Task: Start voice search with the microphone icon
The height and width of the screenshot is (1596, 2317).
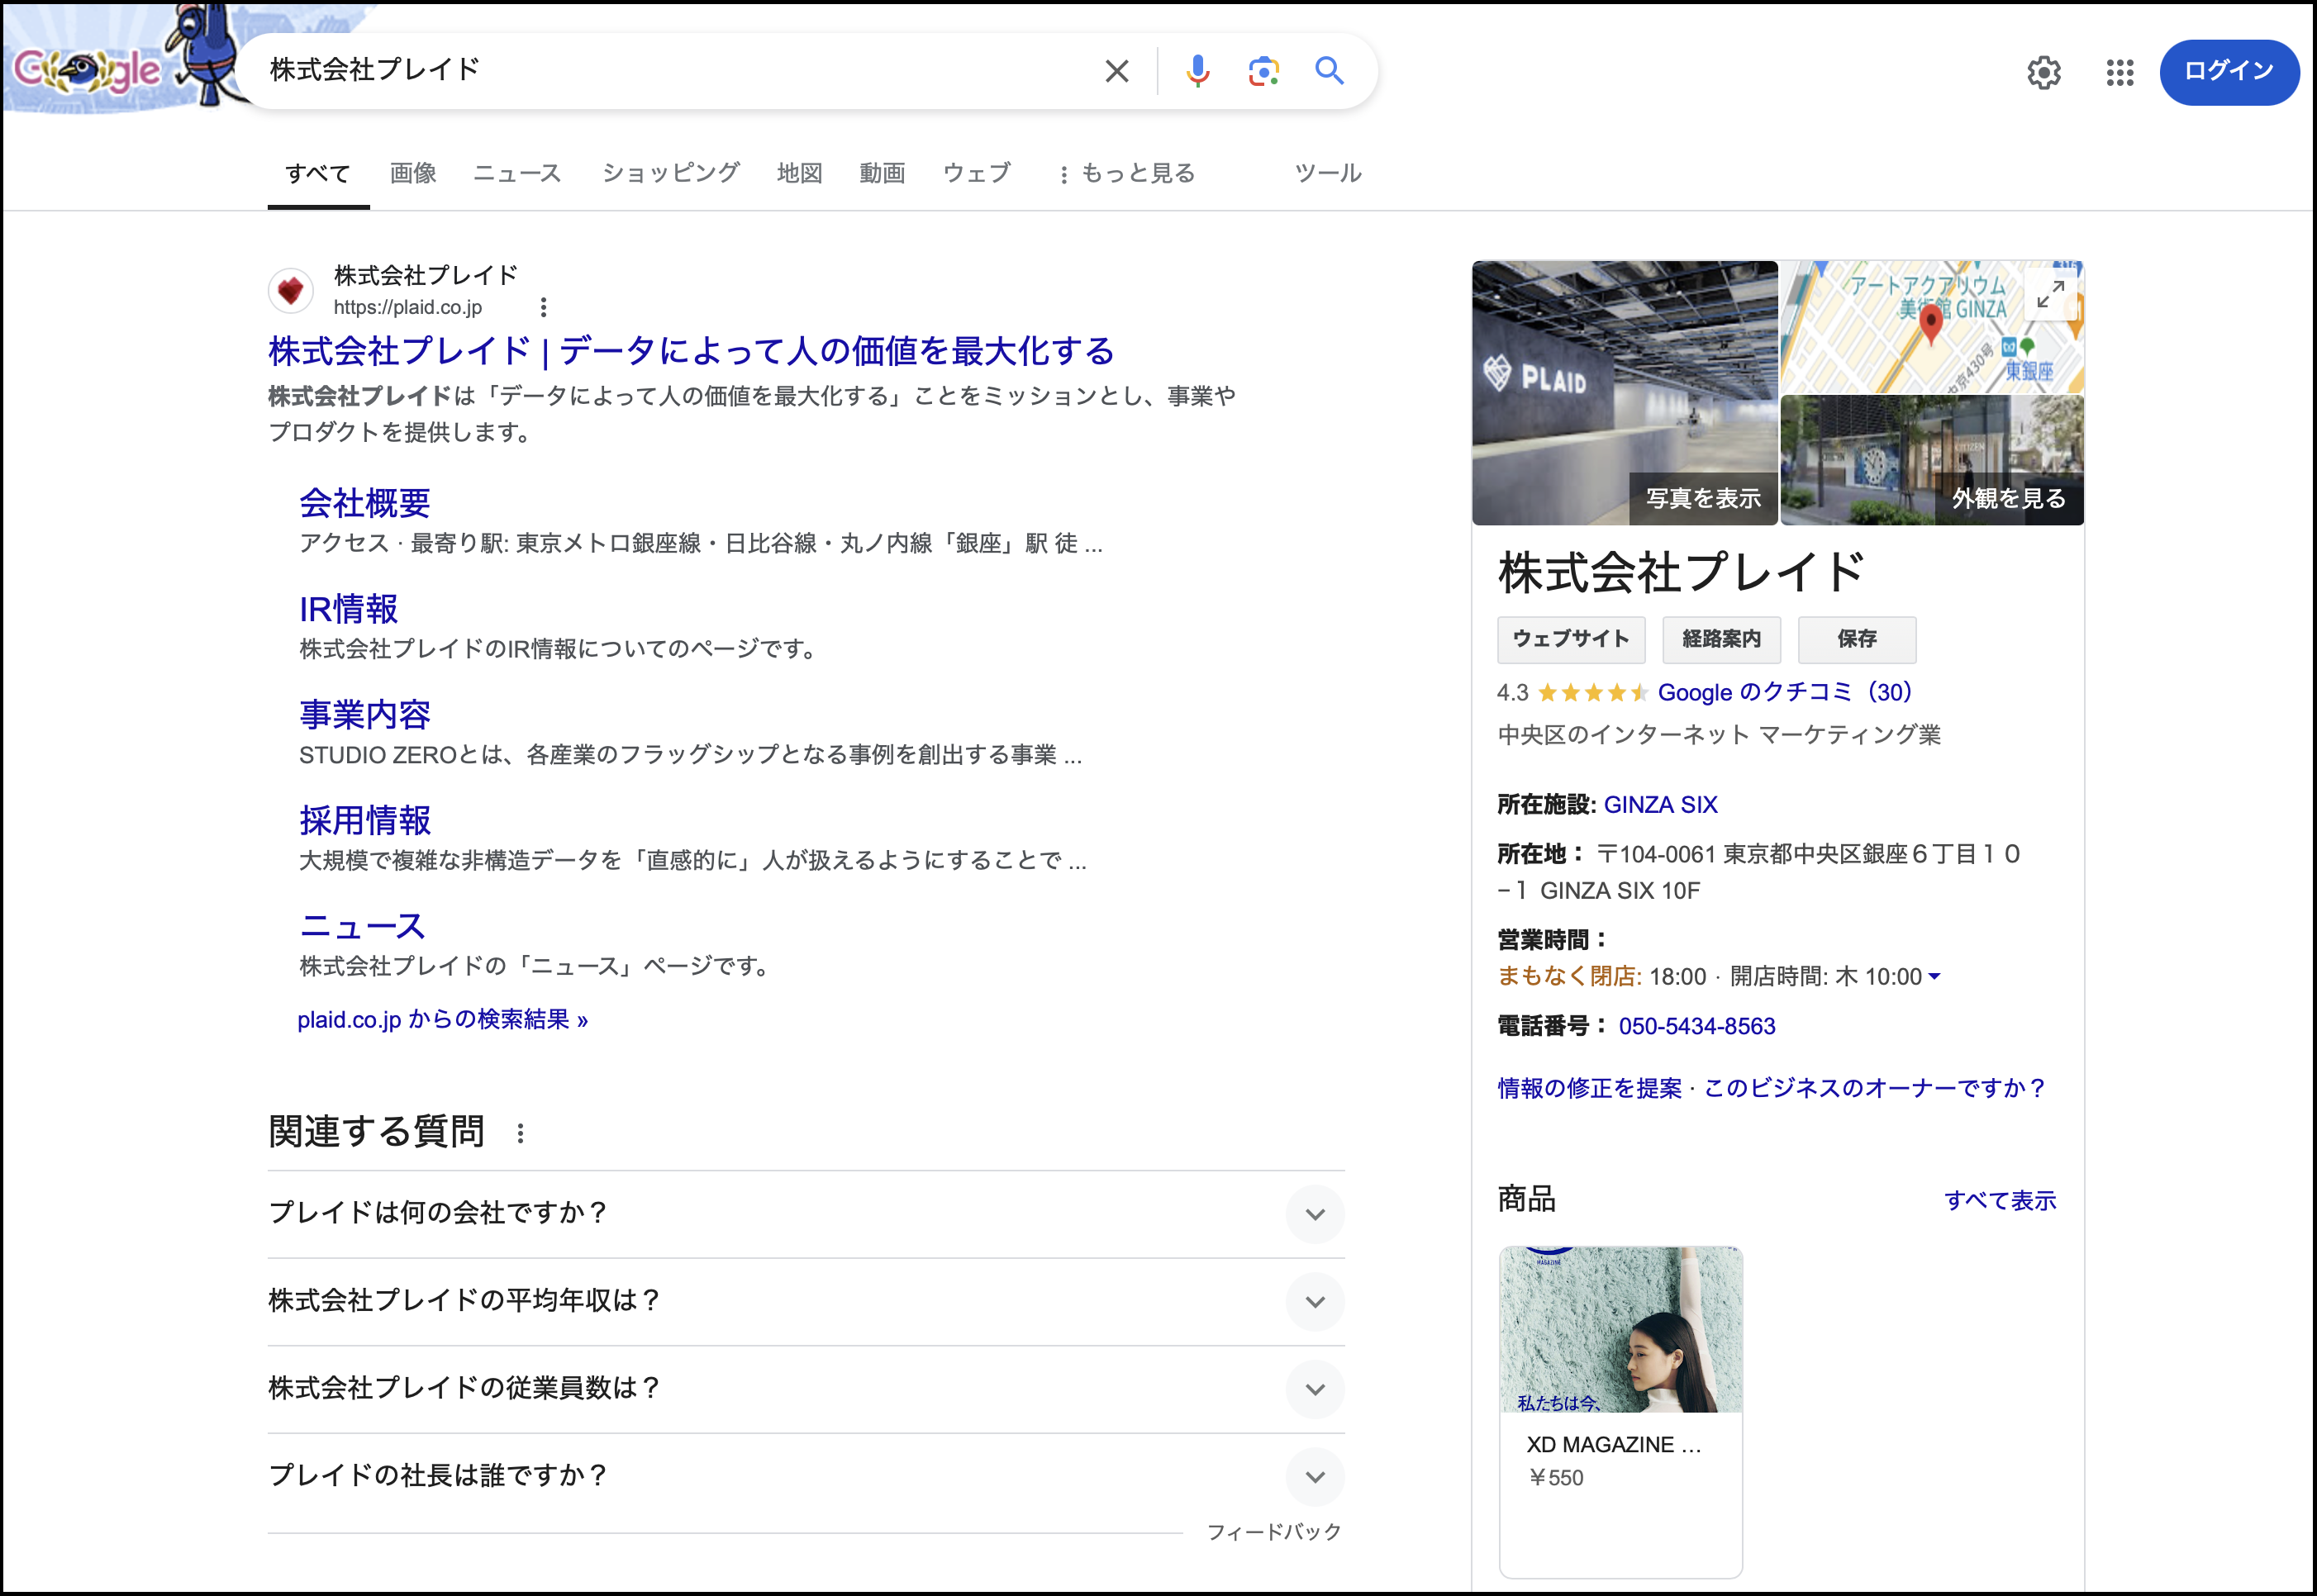Action: pyautogui.click(x=1197, y=71)
